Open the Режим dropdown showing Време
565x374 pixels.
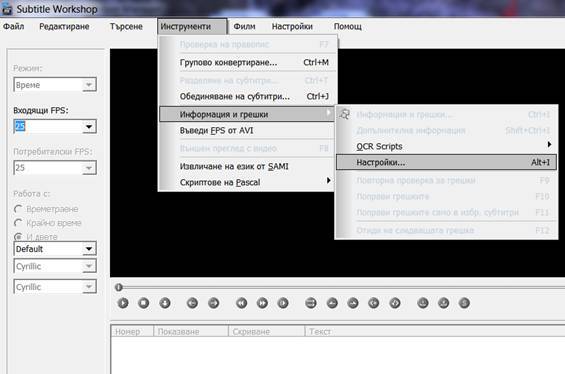coord(55,85)
